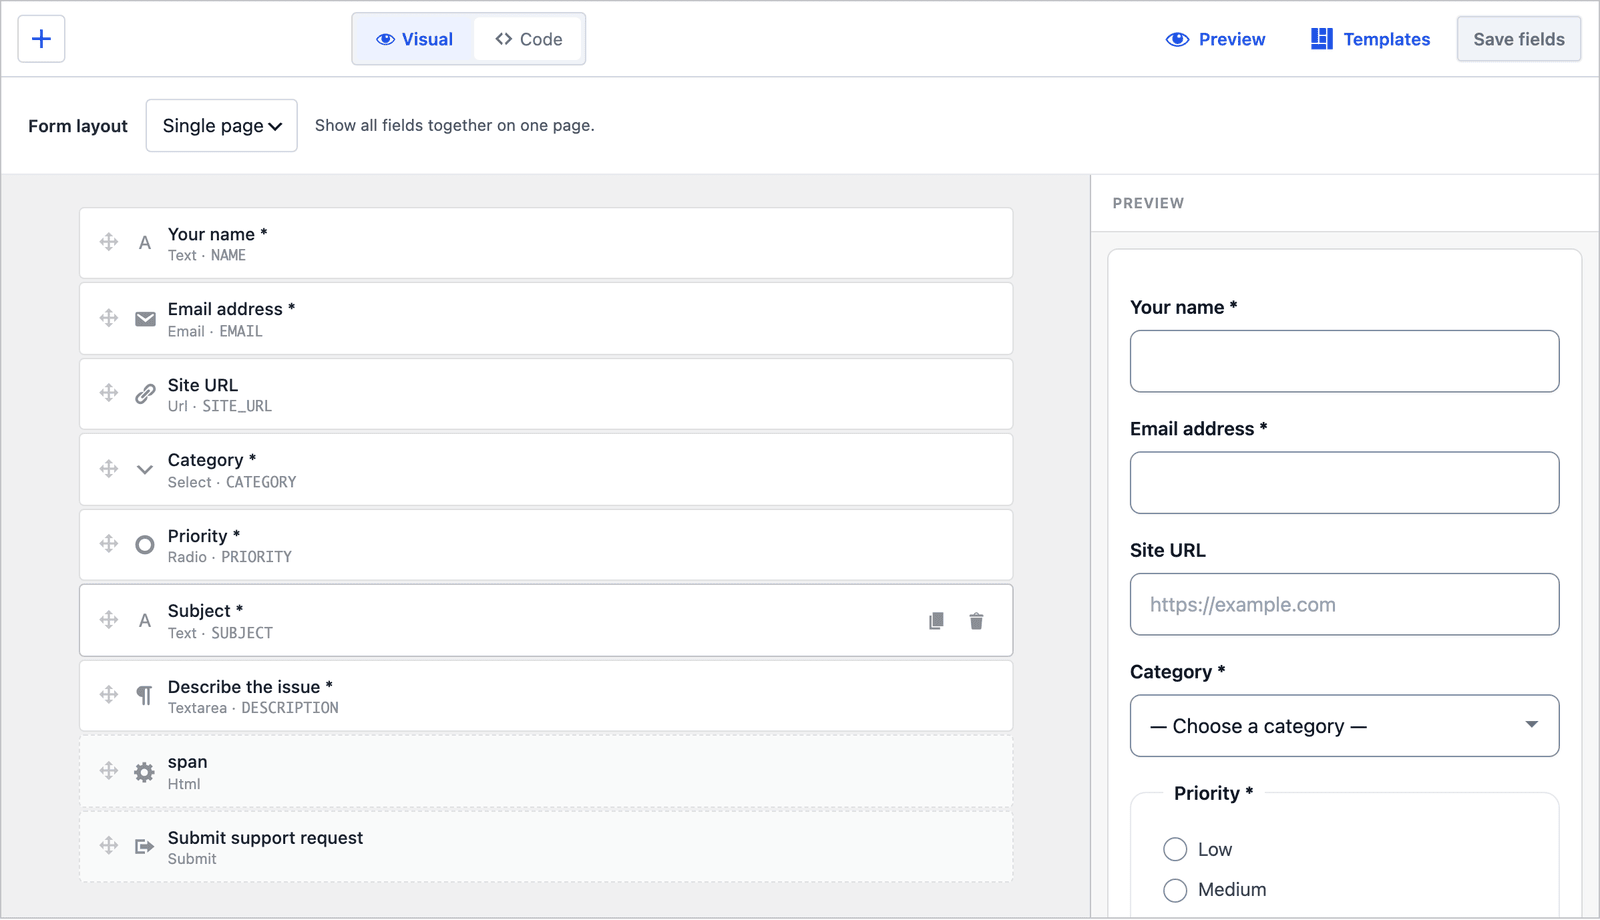Click the paragraph icon of Describe the issue
This screenshot has width=1600, height=920.
pyautogui.click(x=145, y=696)
